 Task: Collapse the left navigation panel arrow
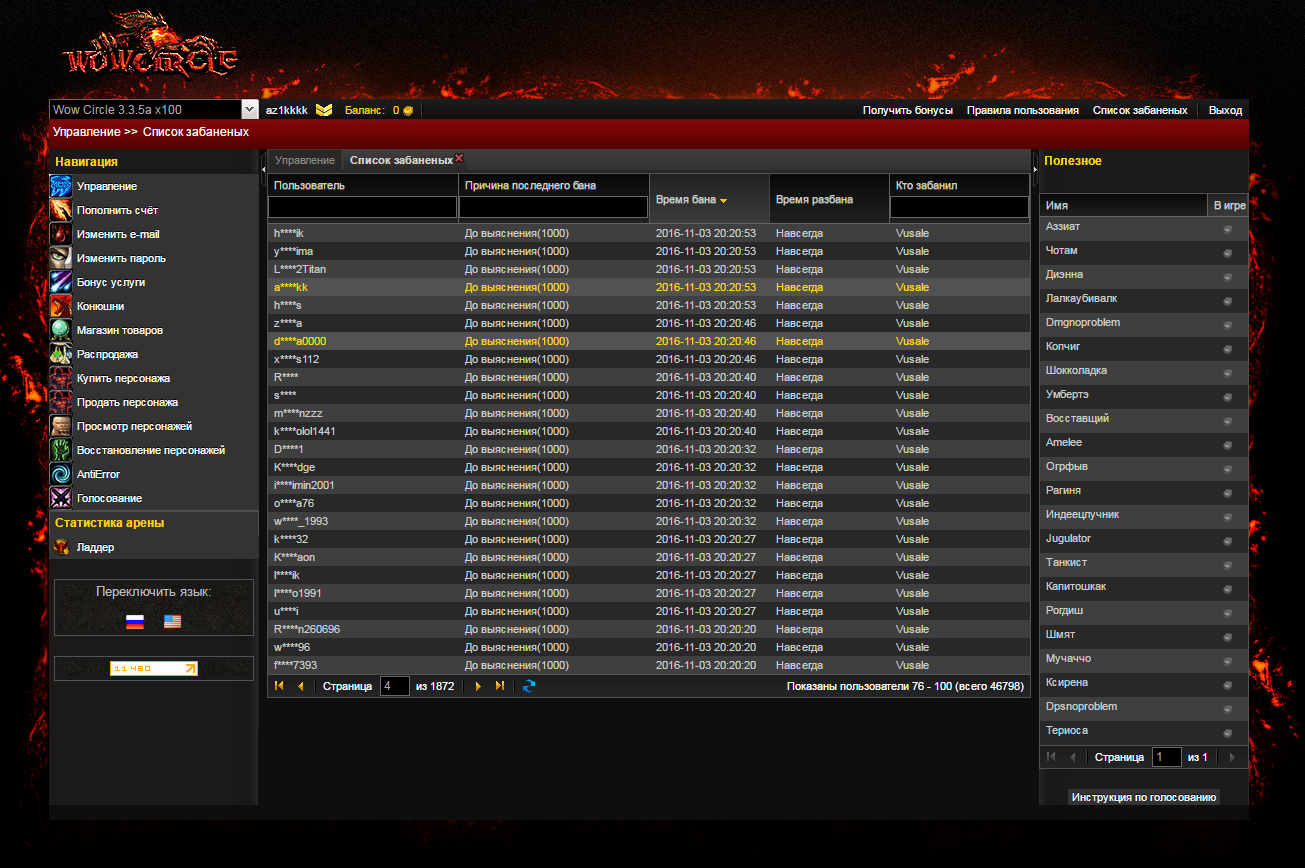pos(263,171)
